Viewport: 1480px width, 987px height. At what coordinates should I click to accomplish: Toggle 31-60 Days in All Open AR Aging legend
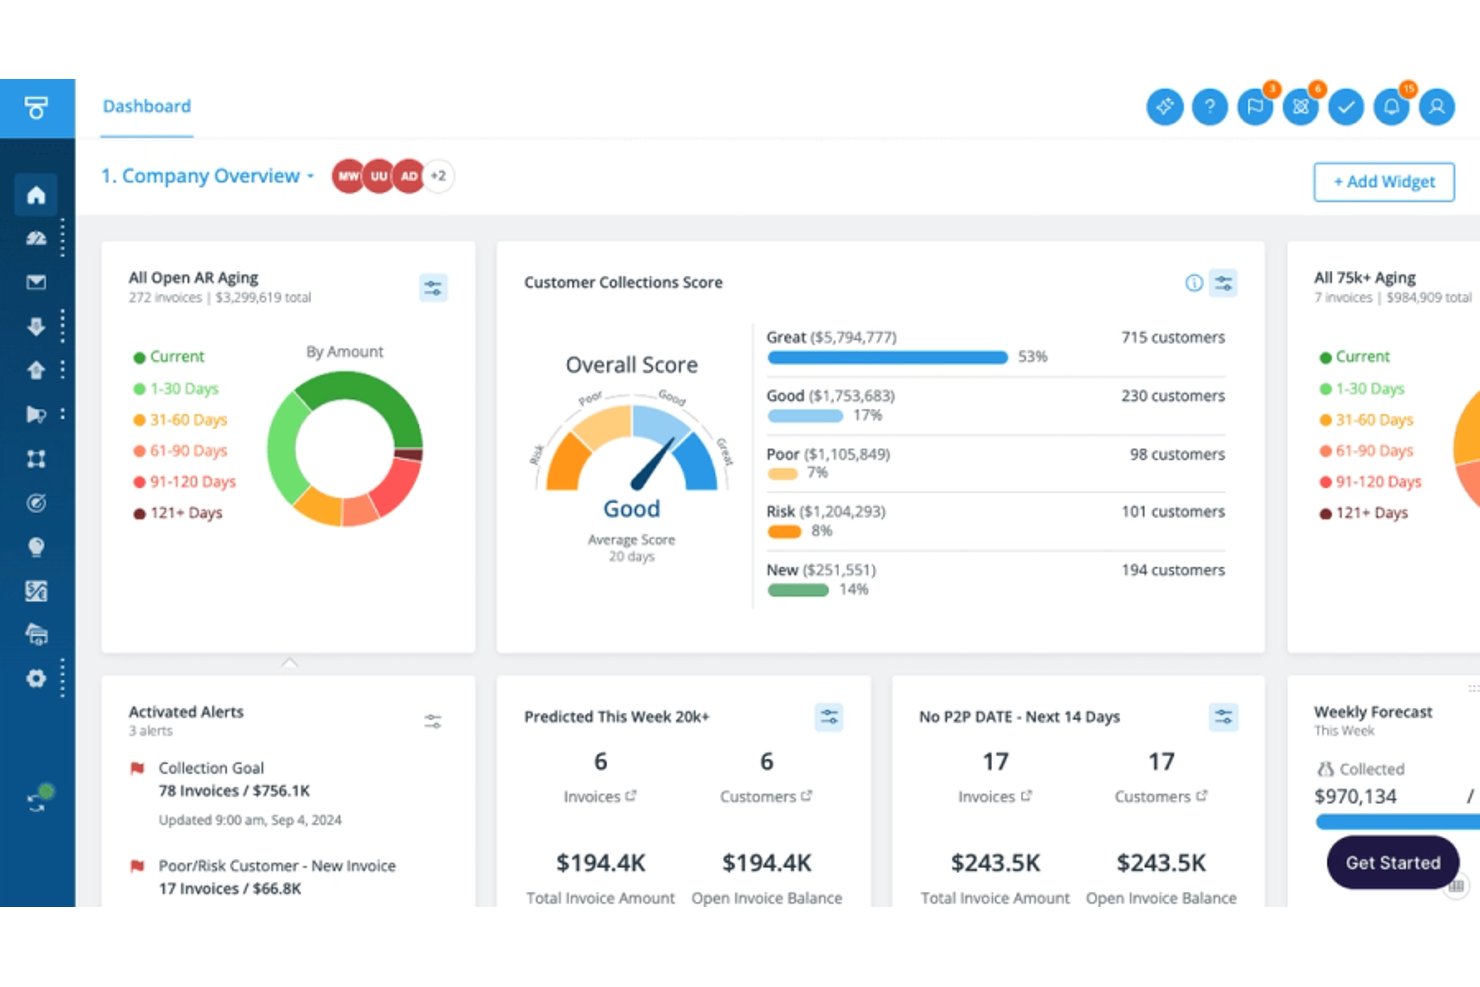(180, 420)
